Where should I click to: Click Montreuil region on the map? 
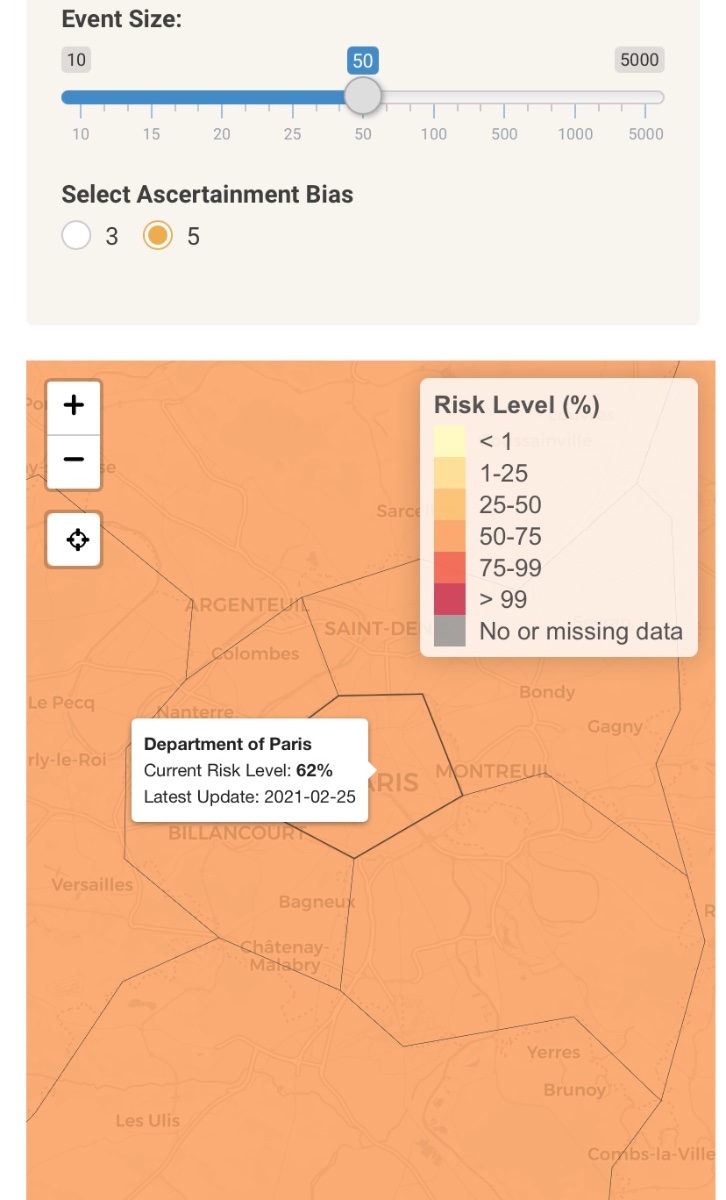[x=493, y=771]
